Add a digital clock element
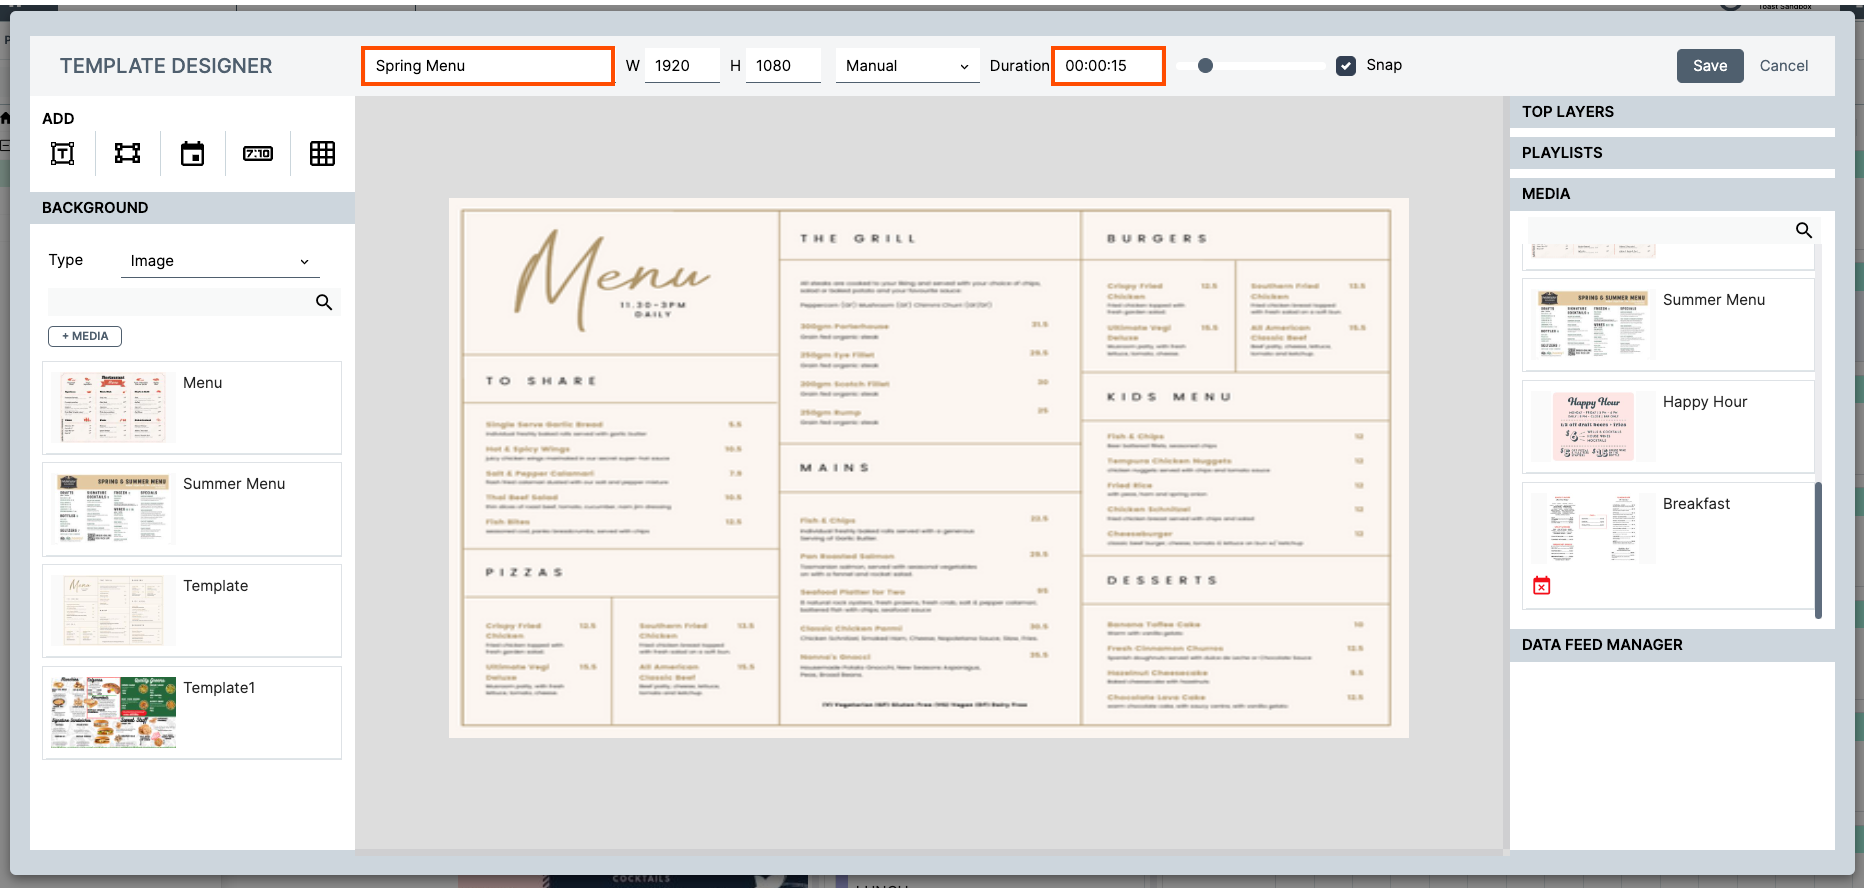The height and width of the screenshot is (888, 1864). click(258, 153)
